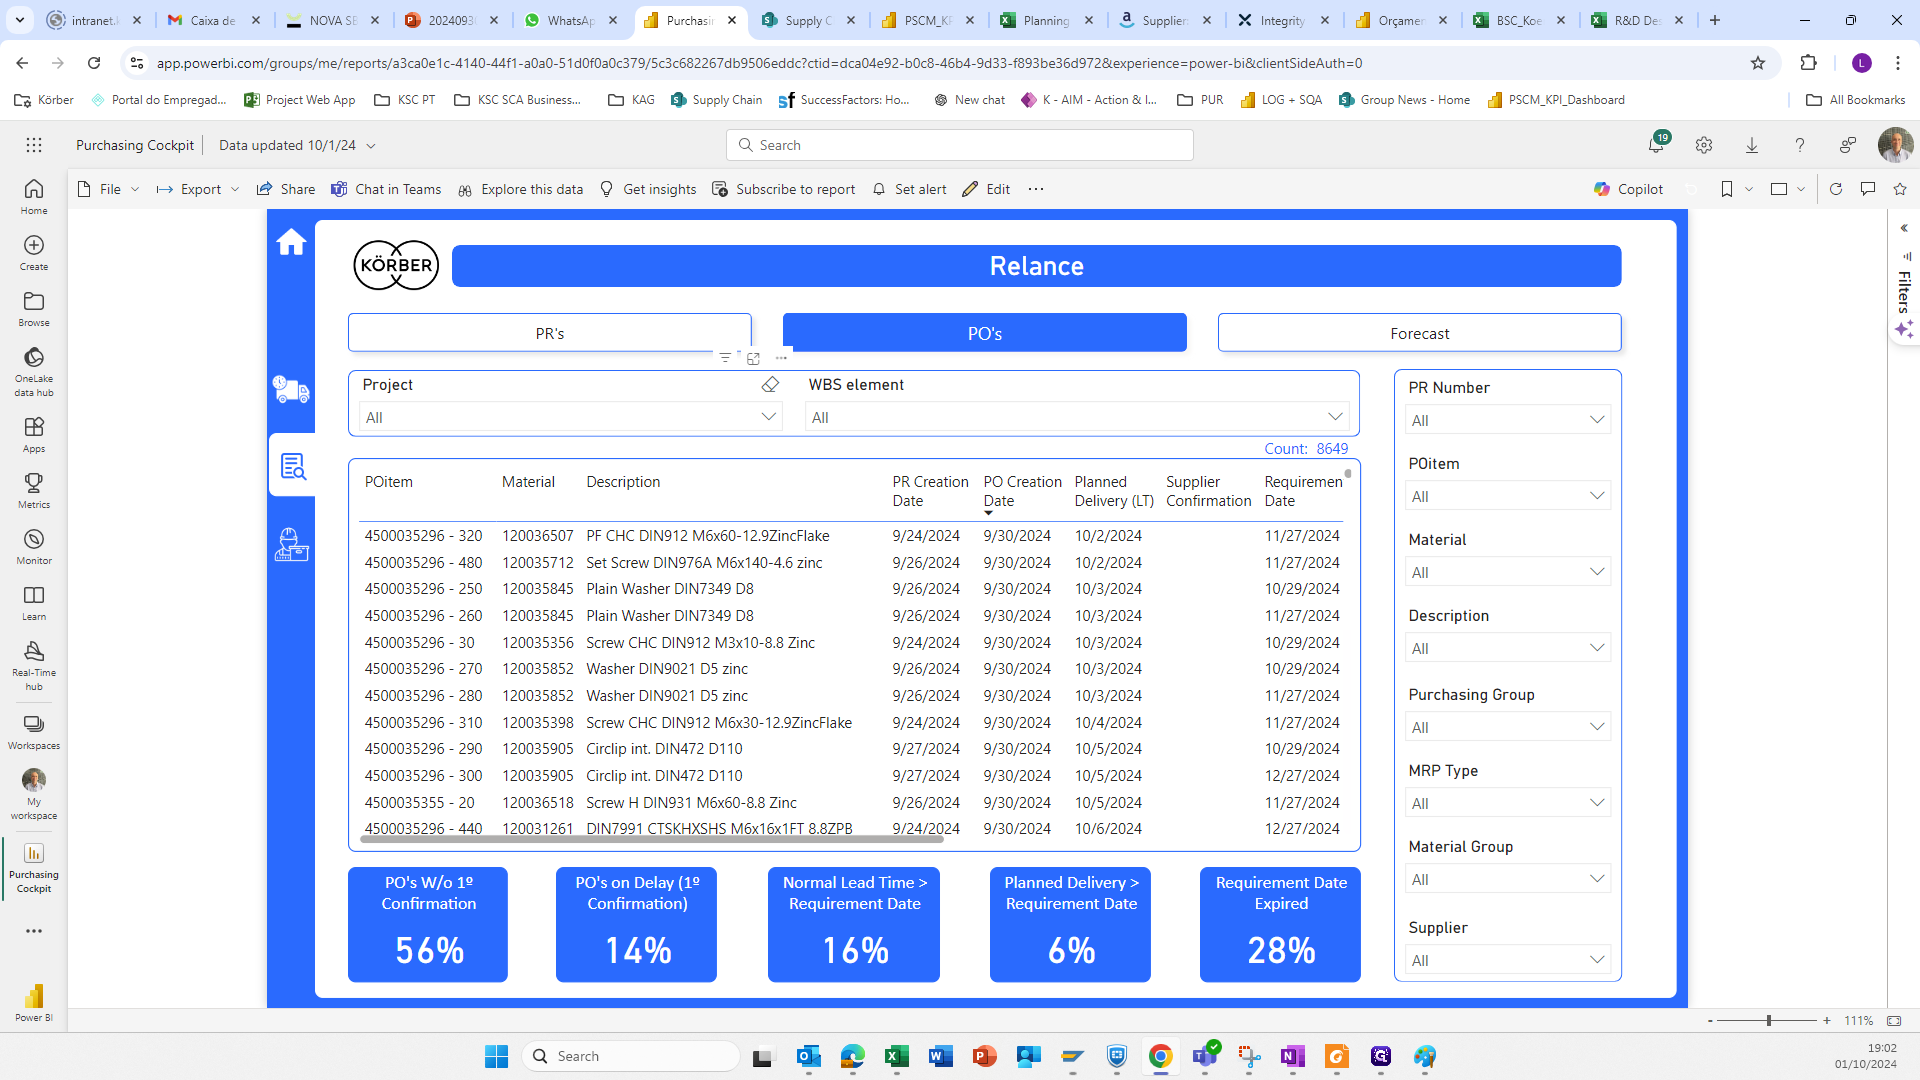
Task: Open Create in the left sidebar
Action: coord(34,252)
